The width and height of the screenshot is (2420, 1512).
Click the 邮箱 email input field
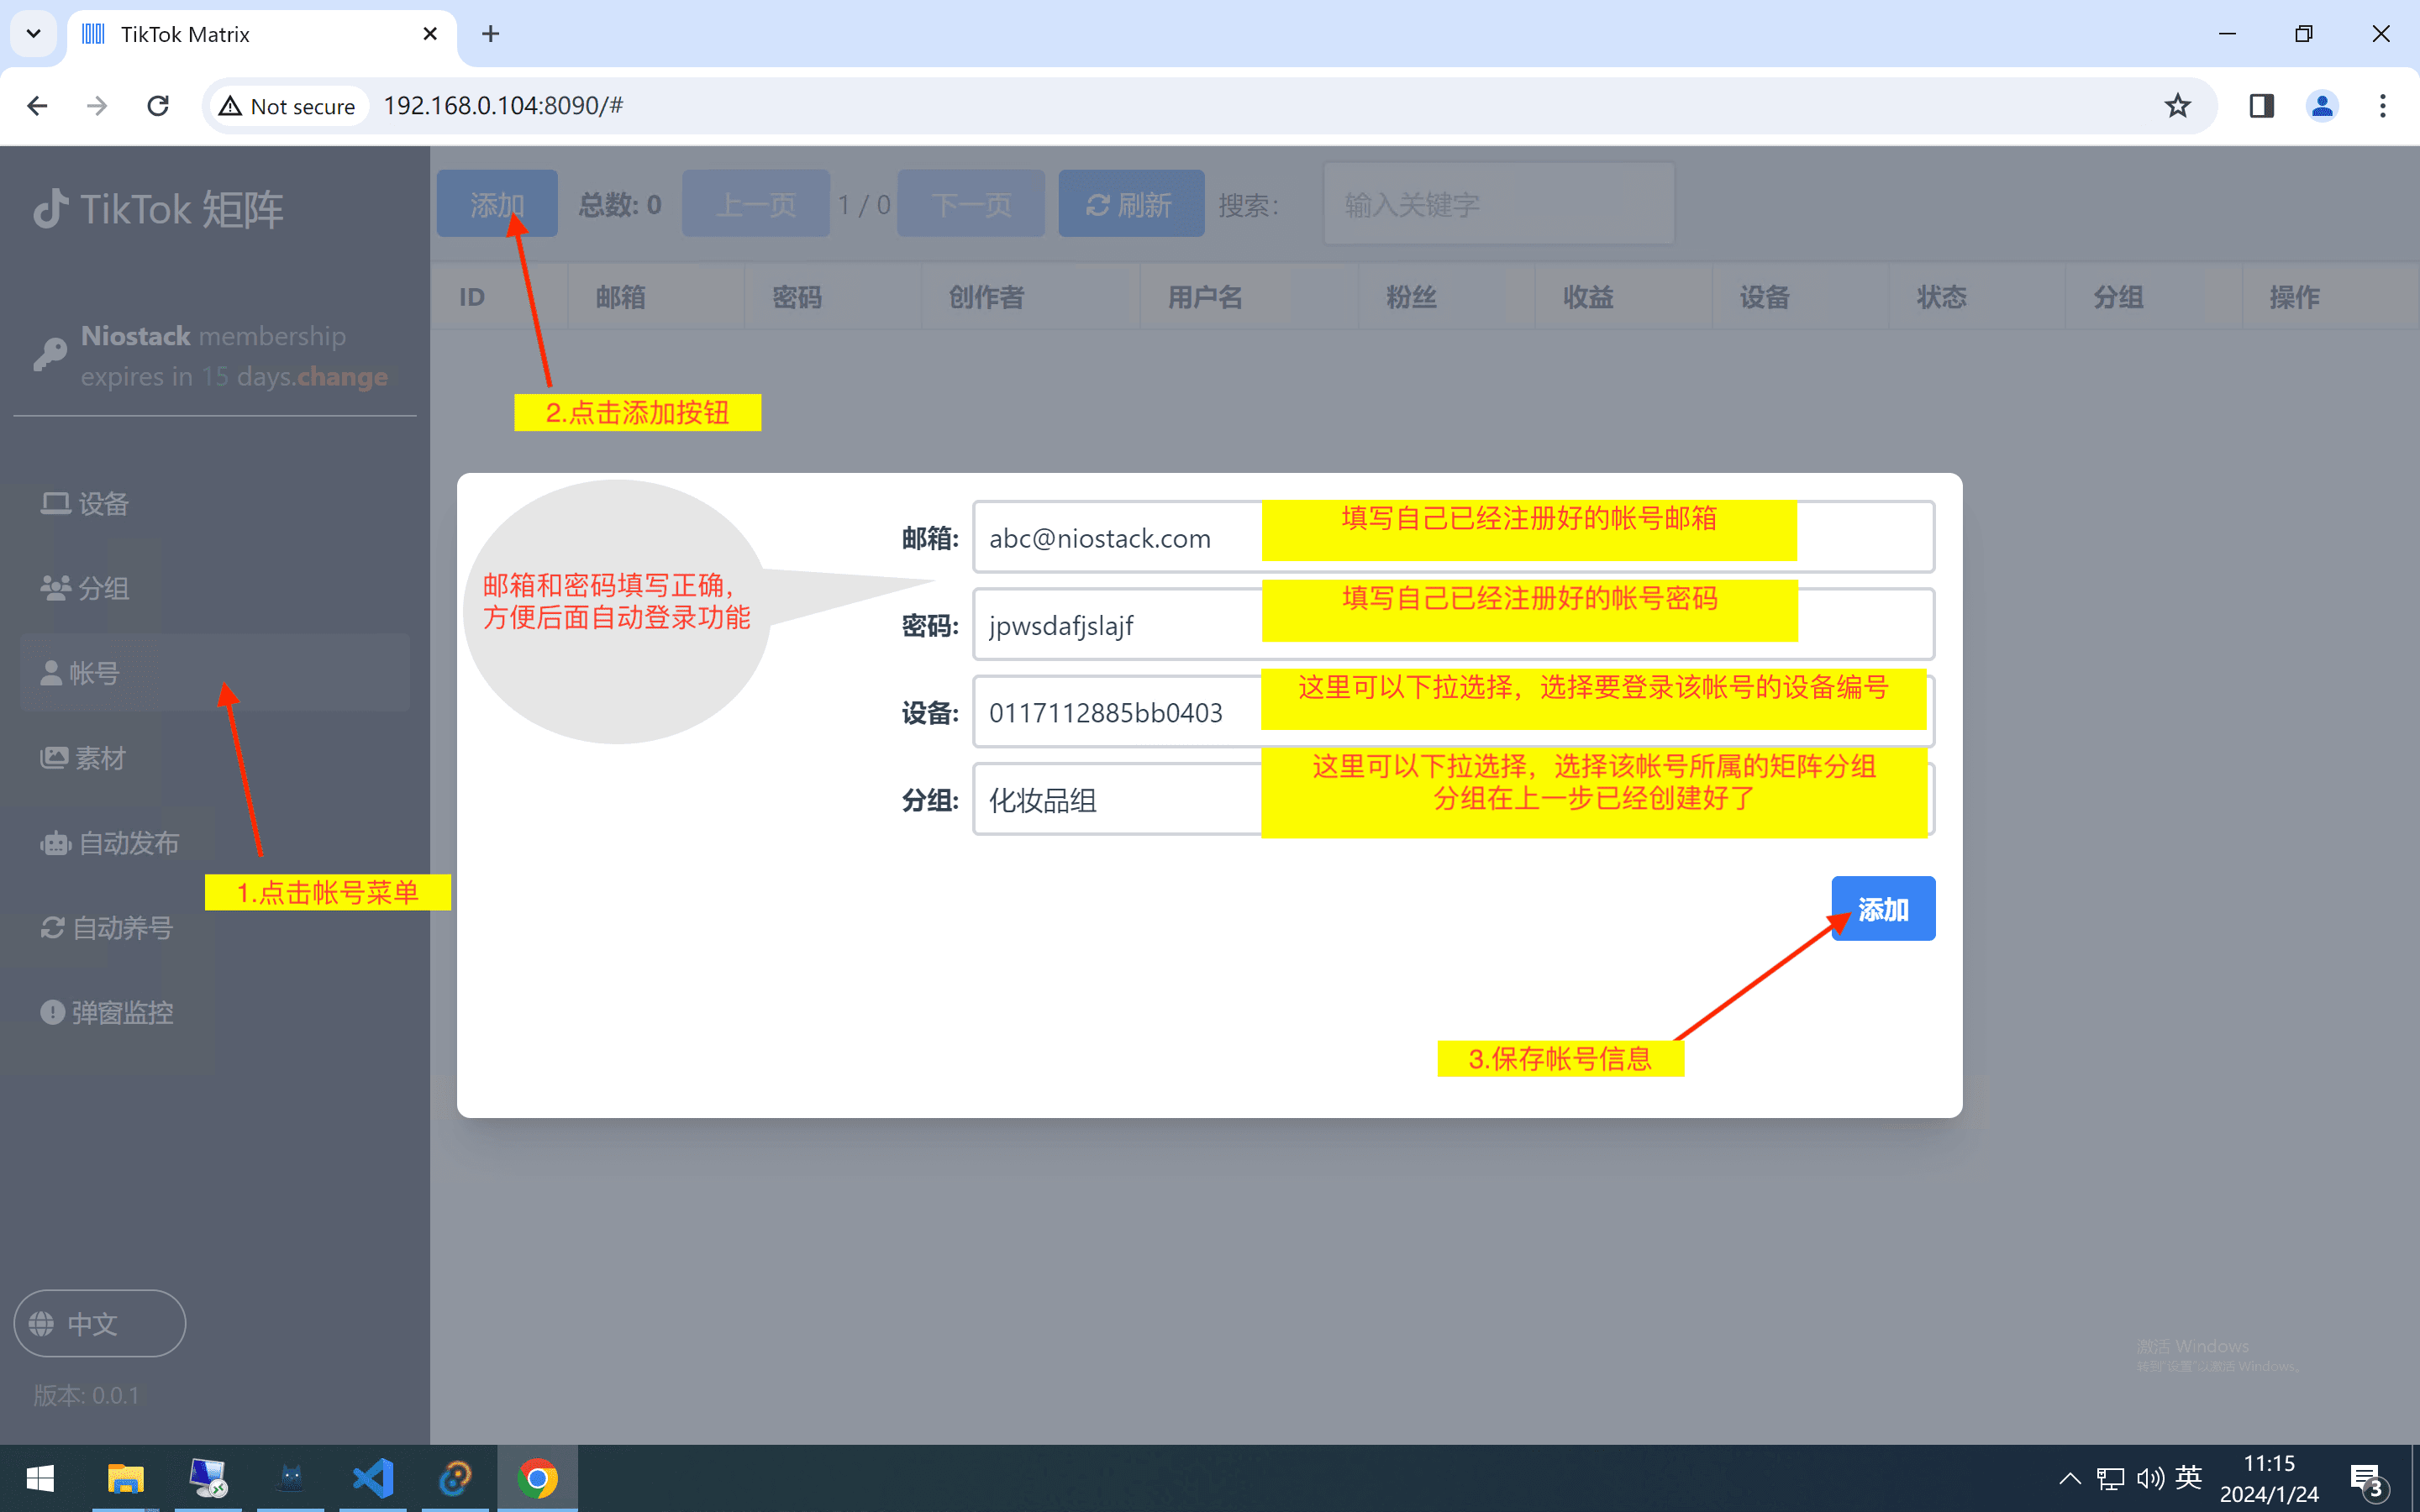(1453, 537)
